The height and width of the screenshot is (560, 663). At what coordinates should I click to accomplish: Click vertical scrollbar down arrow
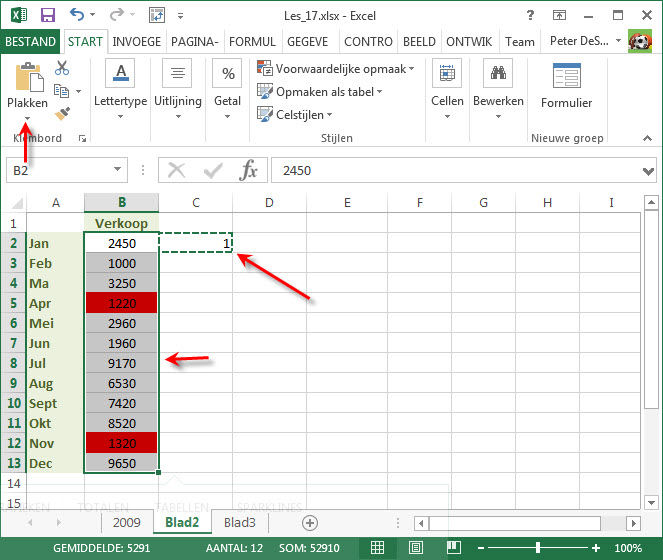pos(651,502)
